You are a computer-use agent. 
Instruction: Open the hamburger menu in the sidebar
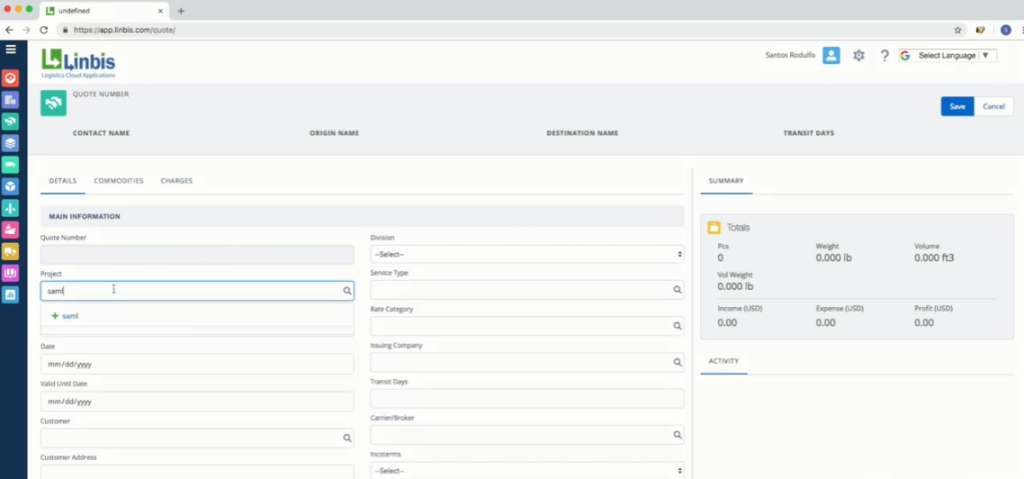click(x=10, y=49)
